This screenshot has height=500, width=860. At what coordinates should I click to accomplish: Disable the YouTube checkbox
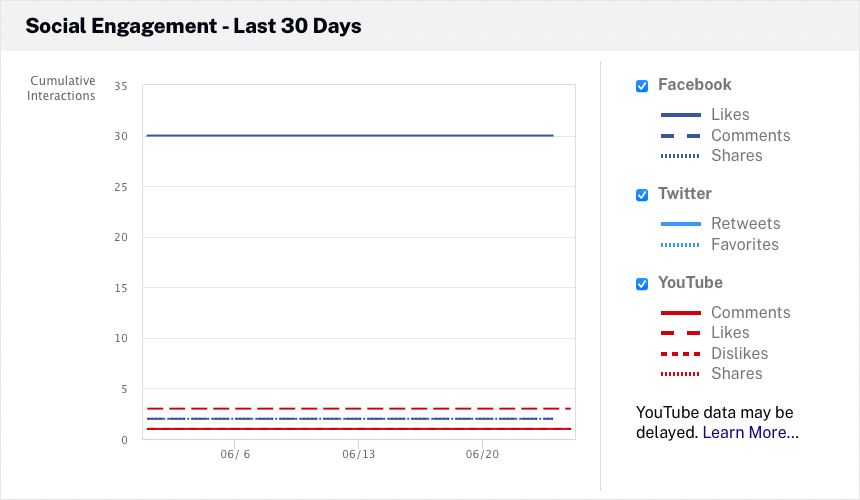pos(642,284)
